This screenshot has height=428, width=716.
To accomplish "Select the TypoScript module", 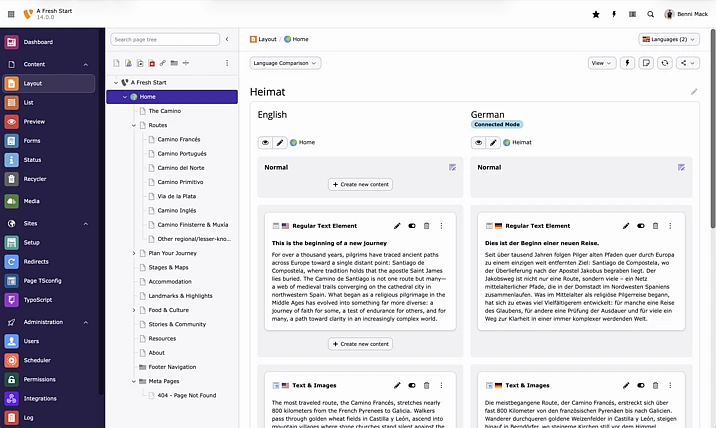I will coord(39,299).
